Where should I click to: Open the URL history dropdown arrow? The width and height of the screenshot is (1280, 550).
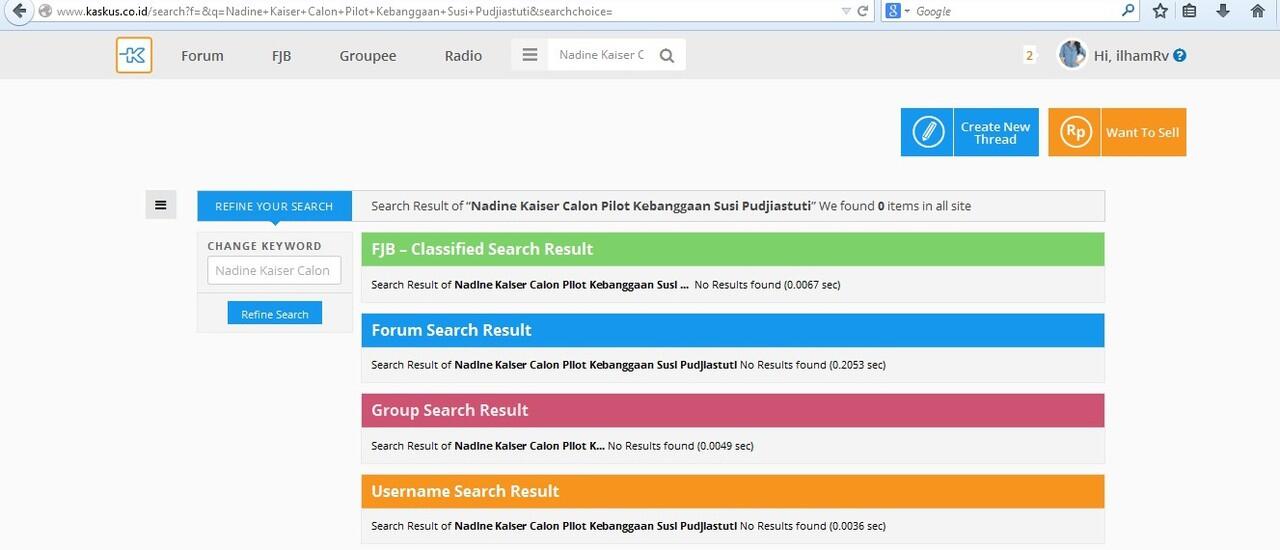point(846,11)
